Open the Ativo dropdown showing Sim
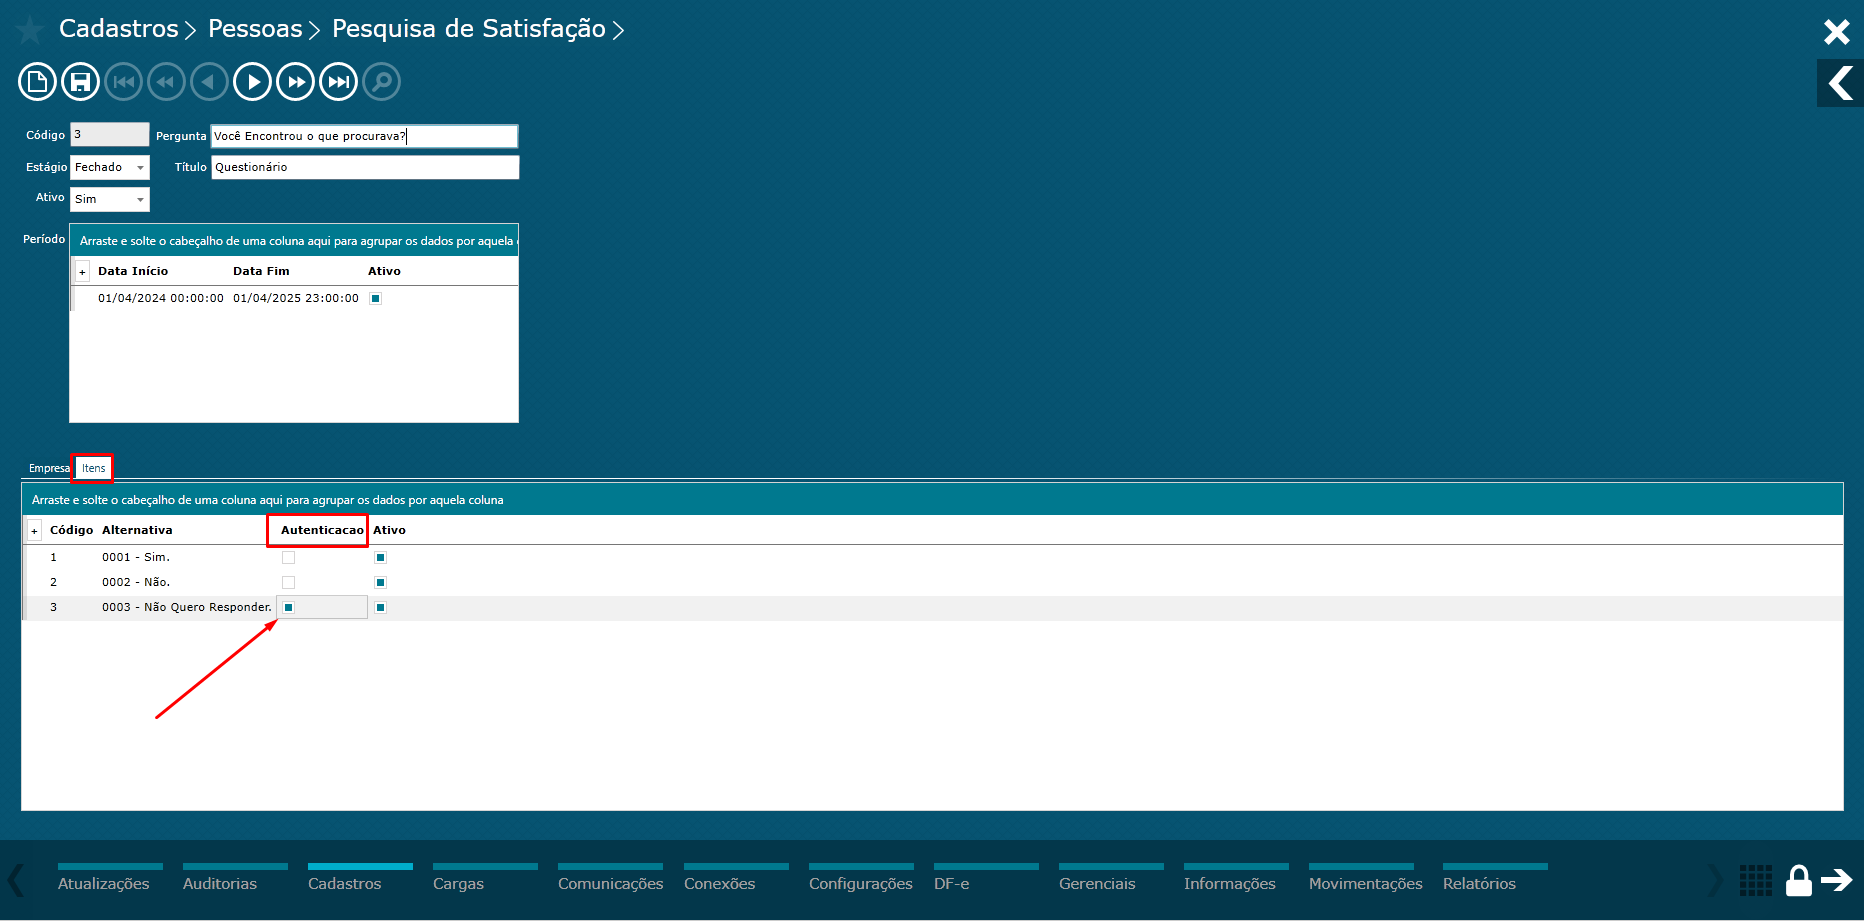This screenshot has width=1864, height=921. pos(140,200)
